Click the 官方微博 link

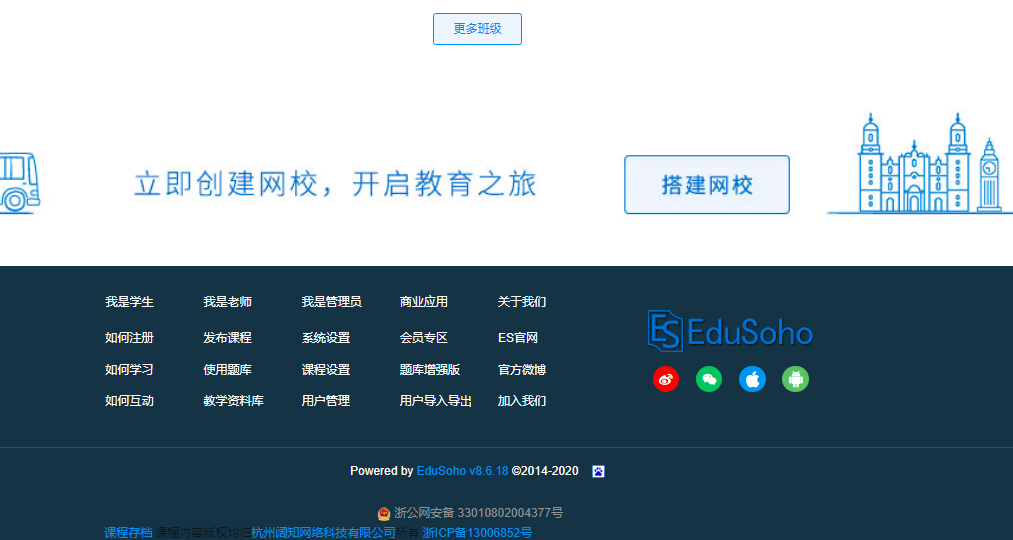click(x=522, y=370)
